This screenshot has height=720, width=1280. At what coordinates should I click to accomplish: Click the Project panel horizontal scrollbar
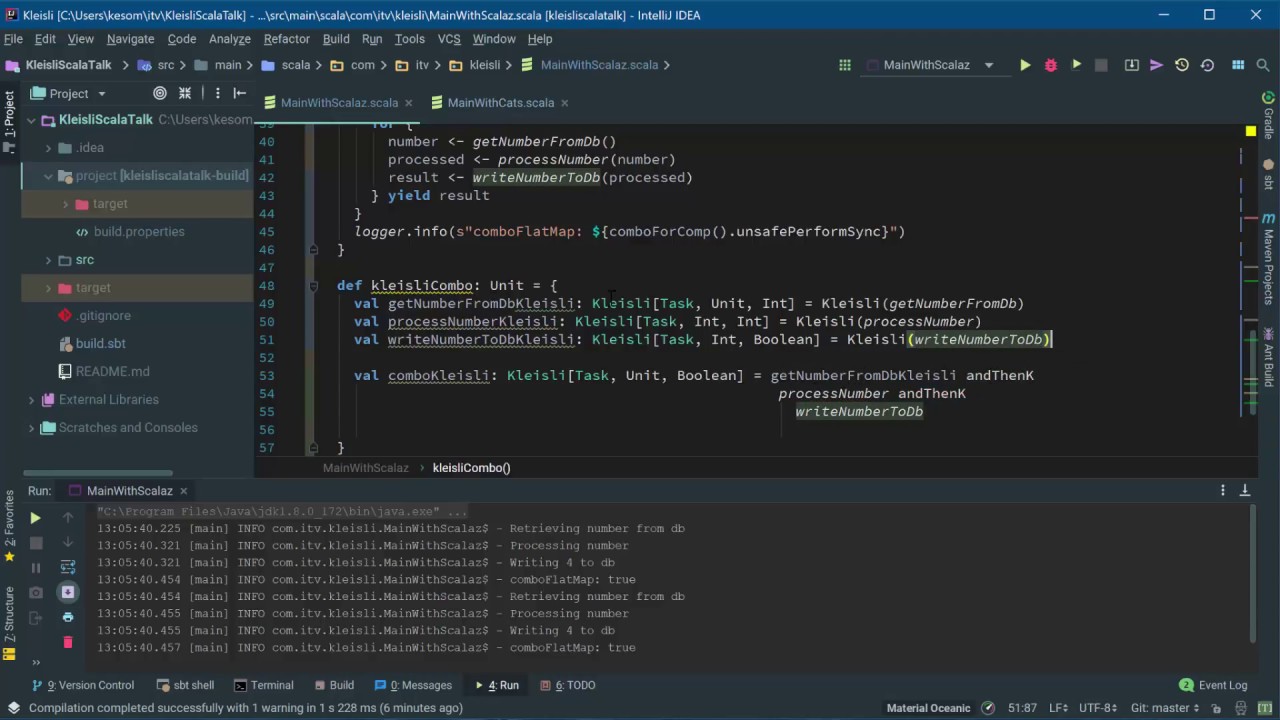[98, 473]
